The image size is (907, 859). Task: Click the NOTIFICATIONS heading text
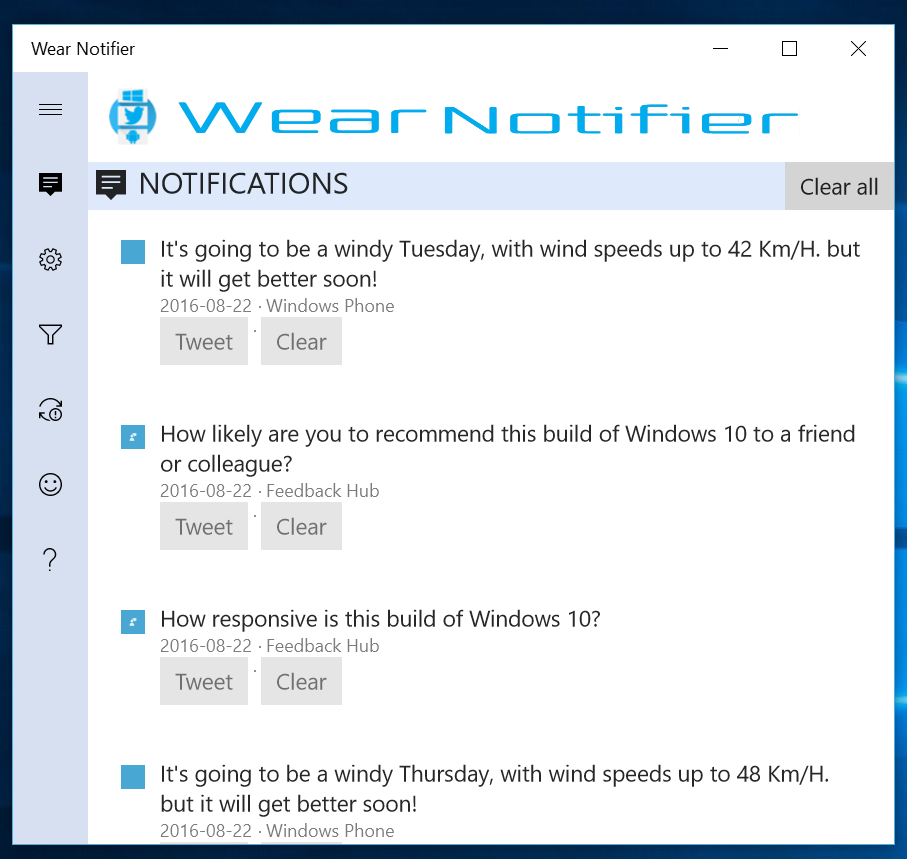244,184
